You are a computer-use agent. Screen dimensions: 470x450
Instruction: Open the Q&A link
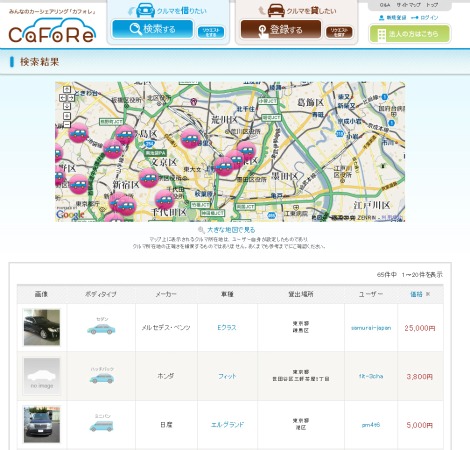click(384, 5)
